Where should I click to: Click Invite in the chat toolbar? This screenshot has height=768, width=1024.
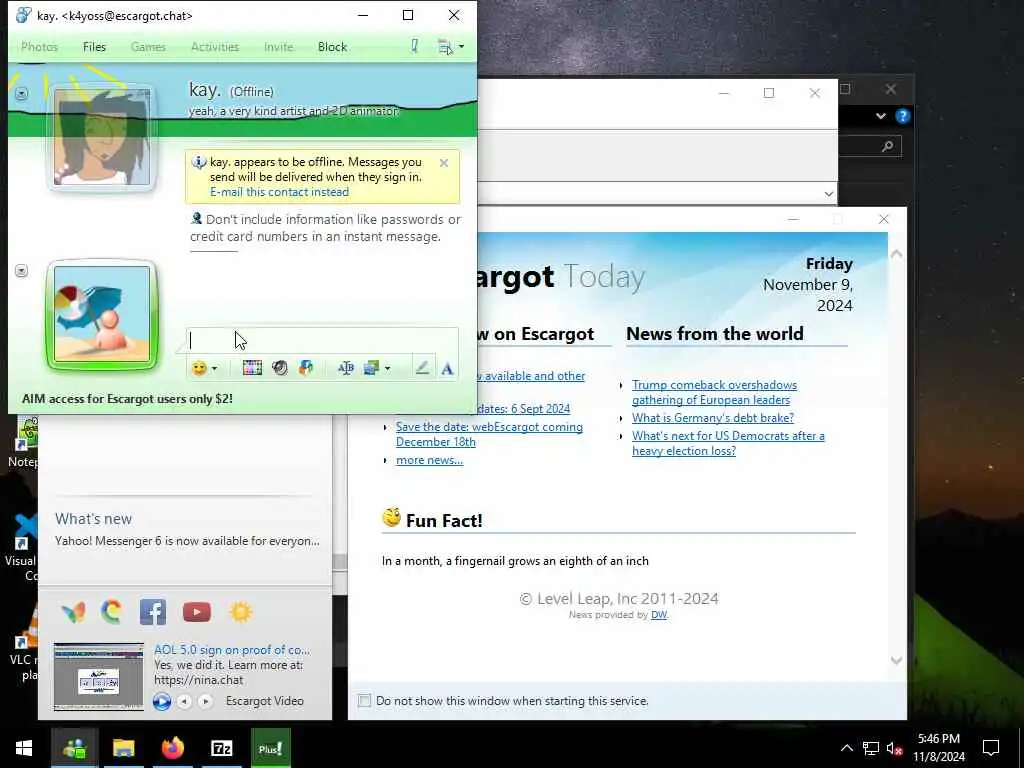[278, 47]
